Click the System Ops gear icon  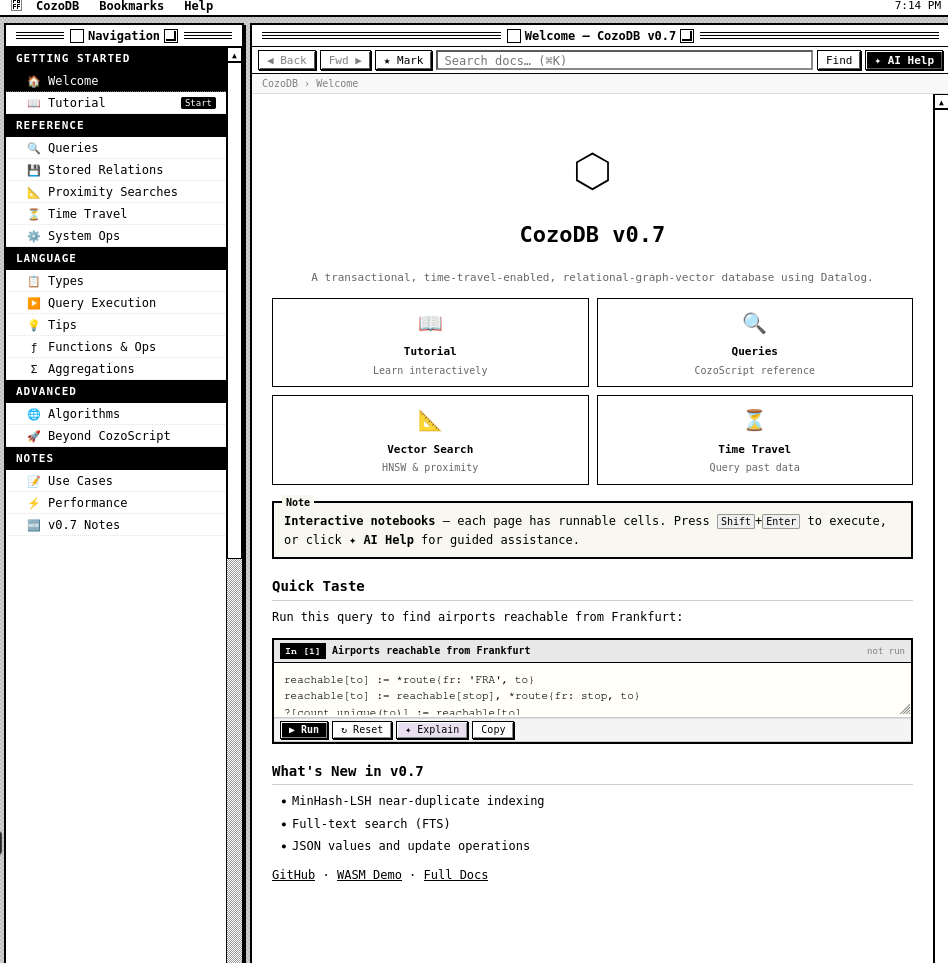click(x=34, y=236)
